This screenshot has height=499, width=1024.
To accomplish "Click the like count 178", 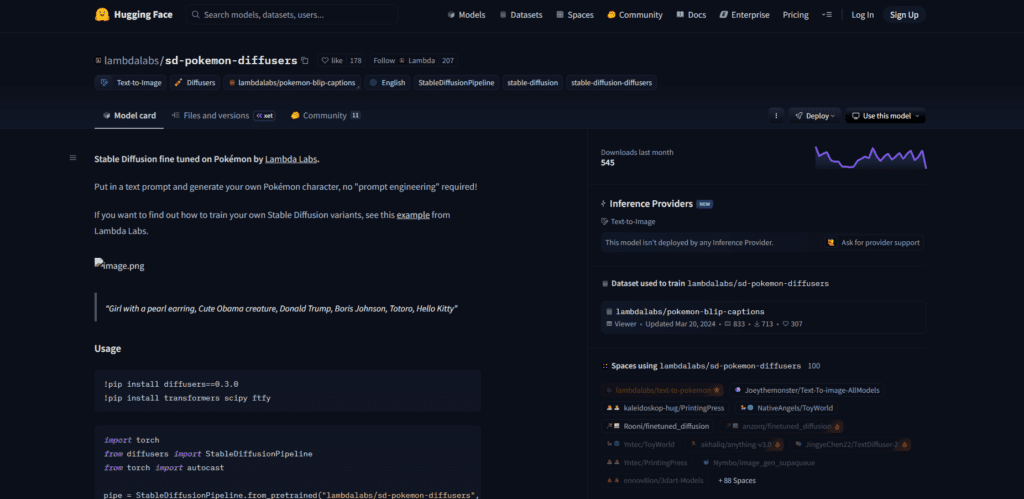I will click(355, 60).
